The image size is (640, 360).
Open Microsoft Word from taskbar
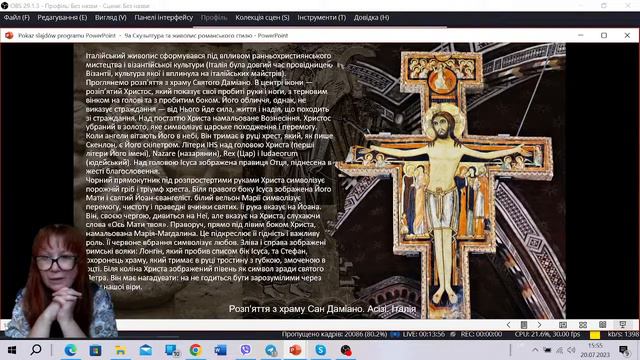pyautogui.click(x=220, y=350)
